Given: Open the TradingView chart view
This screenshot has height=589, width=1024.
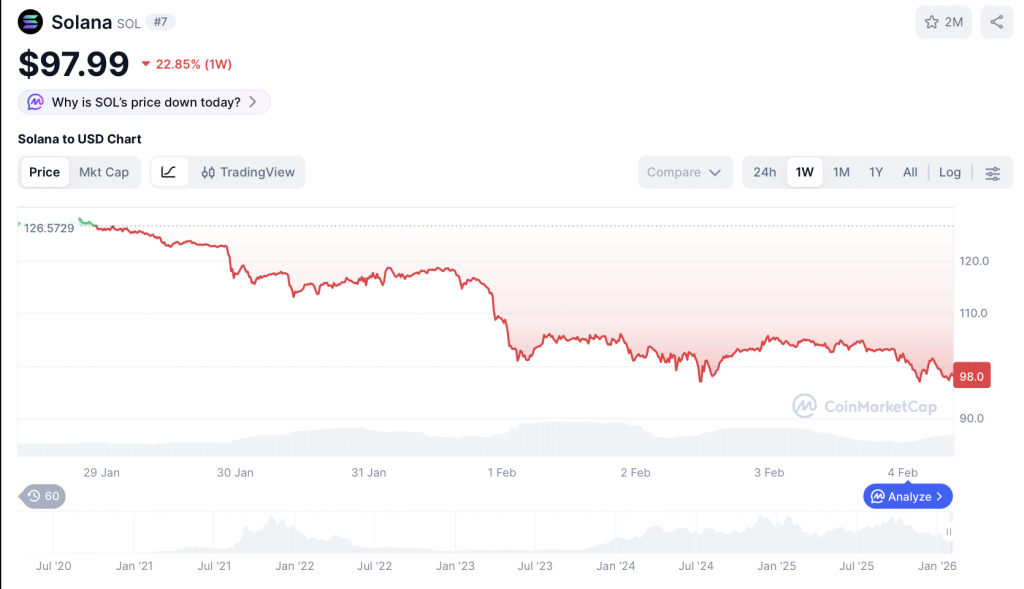Looking at the screenshot, I should pos(248,172).
